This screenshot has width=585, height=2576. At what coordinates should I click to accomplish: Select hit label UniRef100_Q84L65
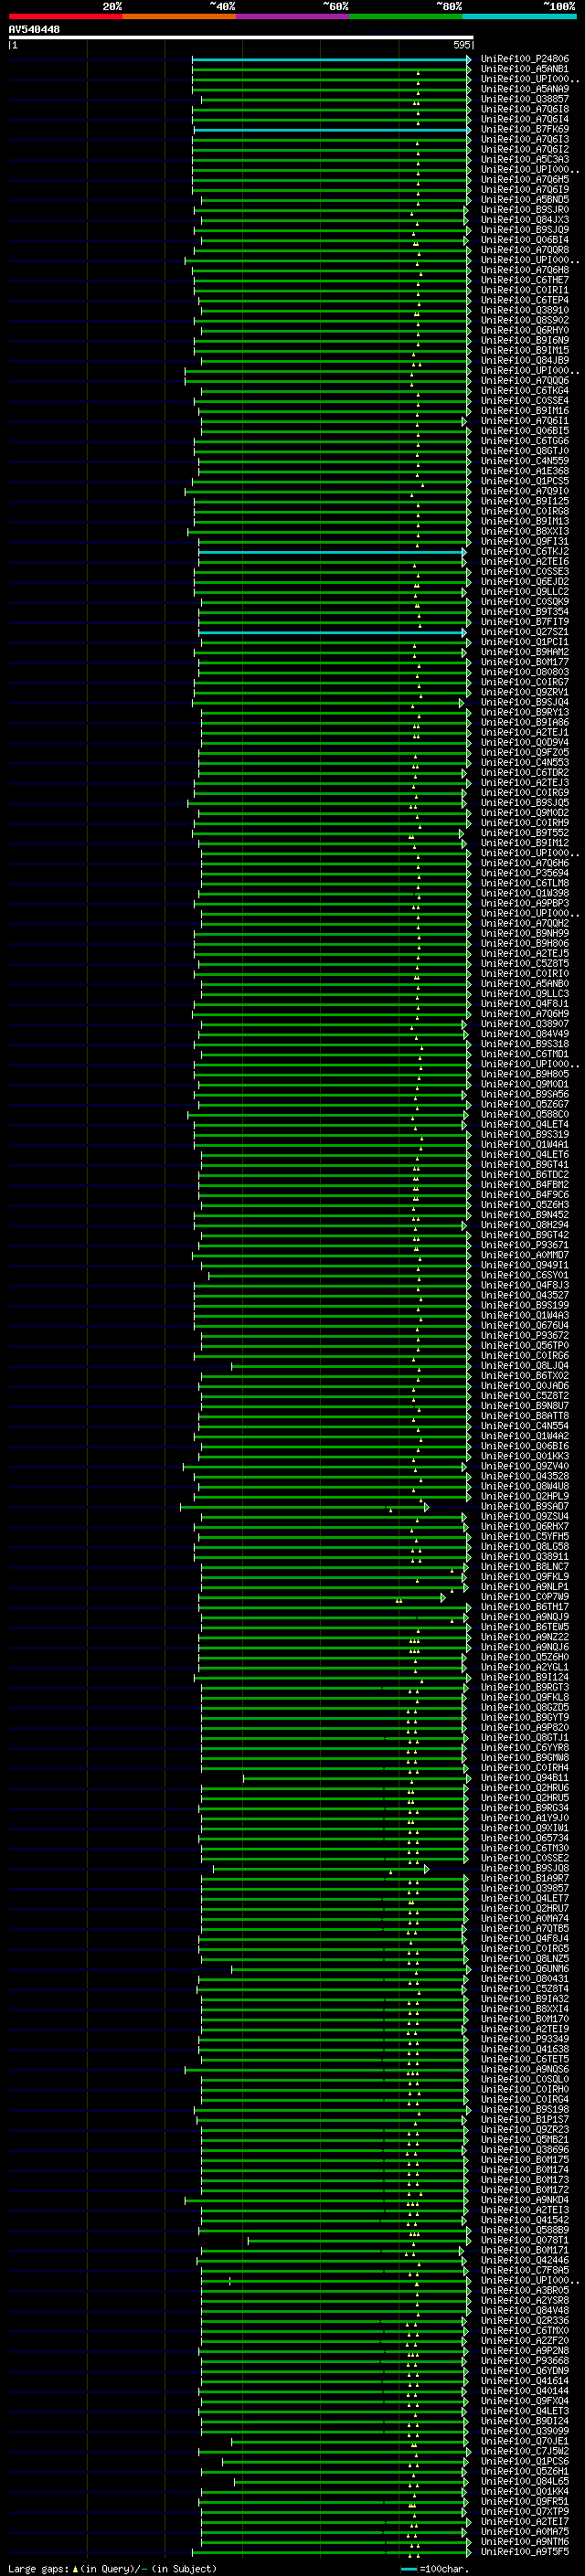coord(524,2481)
